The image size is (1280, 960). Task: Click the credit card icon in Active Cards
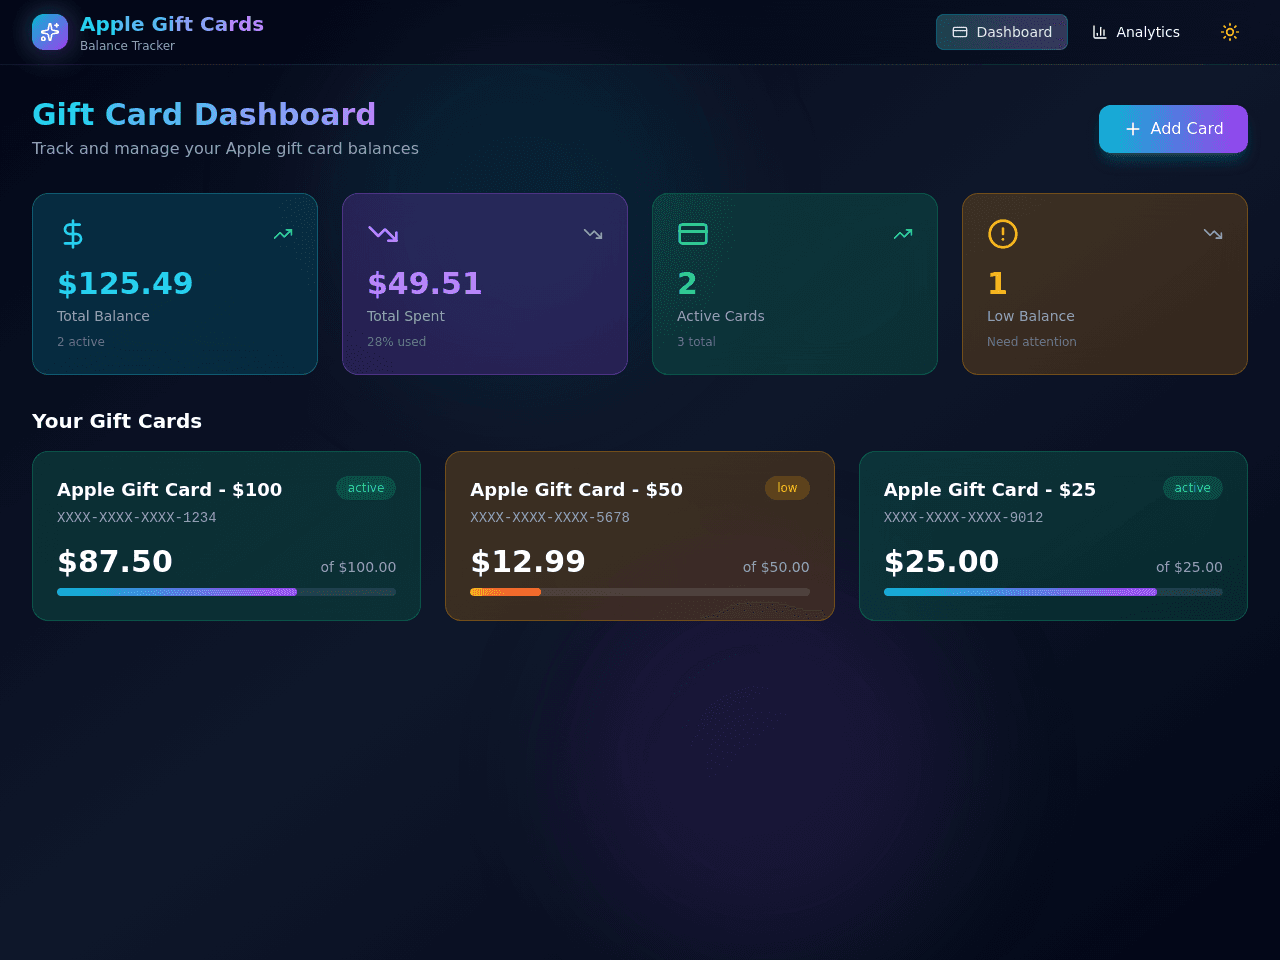tap(693, 234)
